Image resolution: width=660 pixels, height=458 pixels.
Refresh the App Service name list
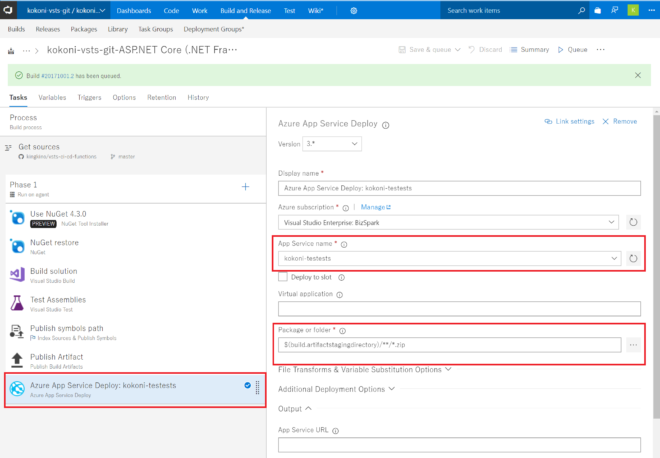[x=633, y=258]
